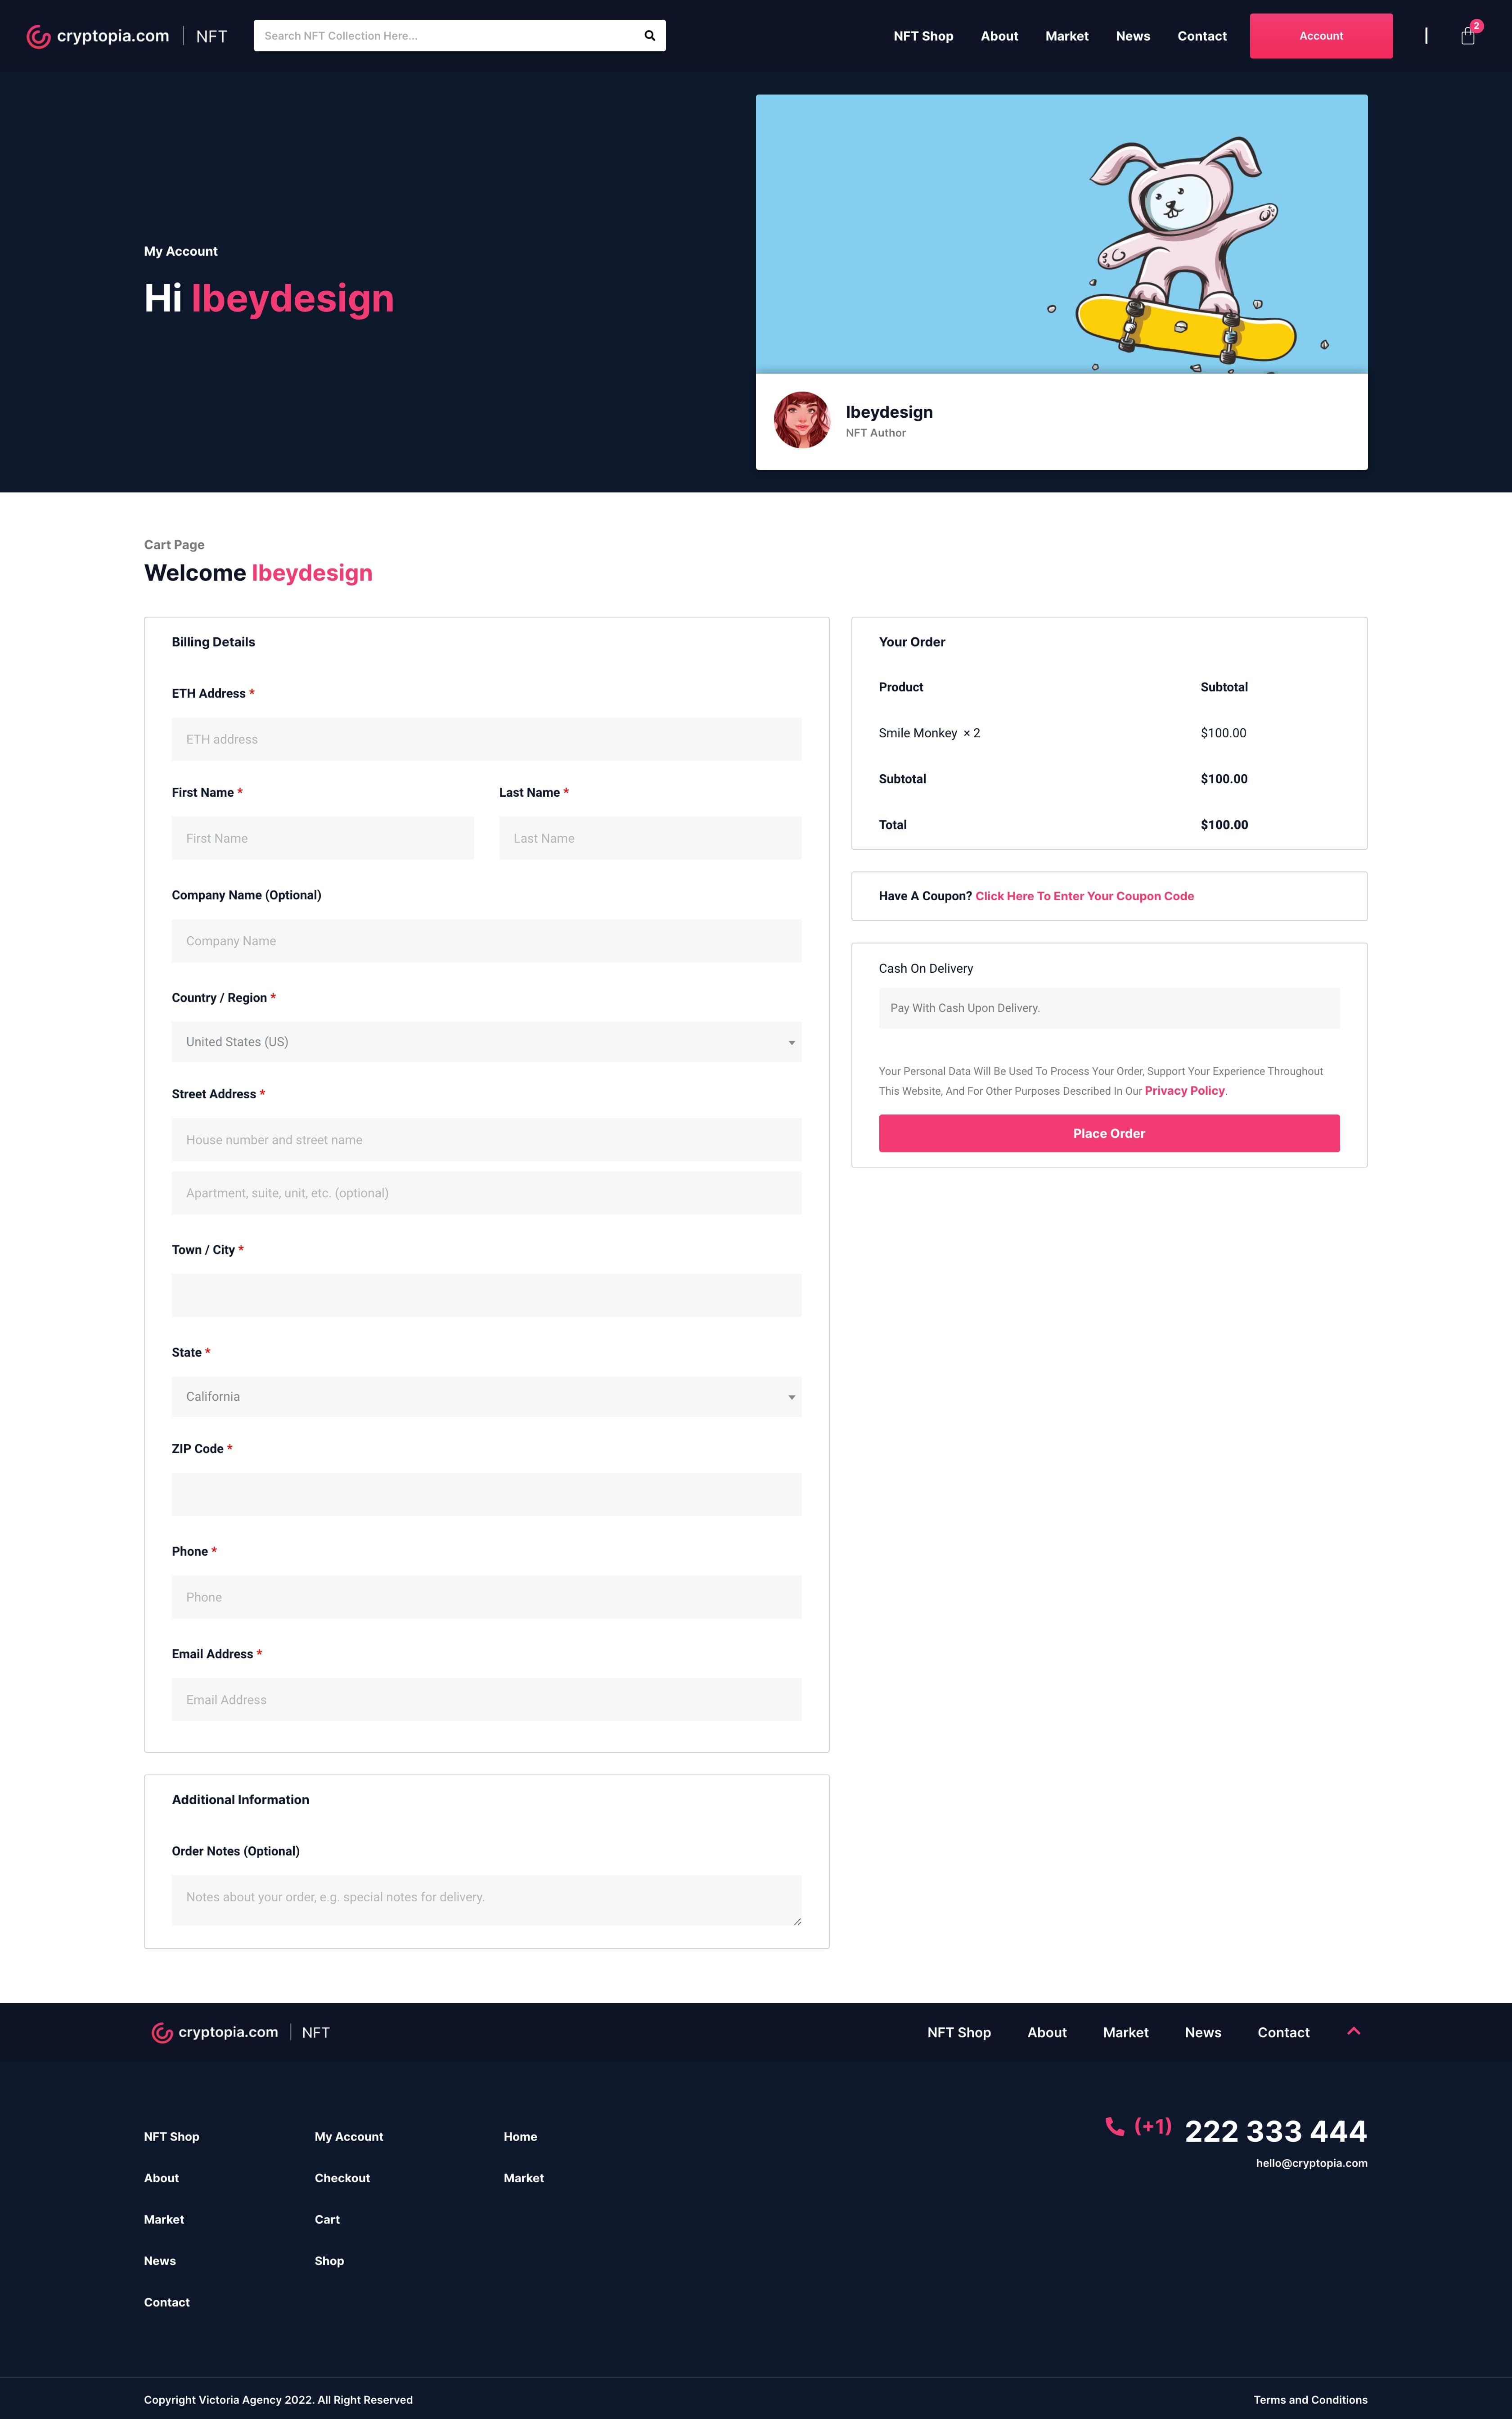The height and width of the screenshot is (2419, 1512).
Task: Open News in the top navigation
Action: pos(1132,36)
